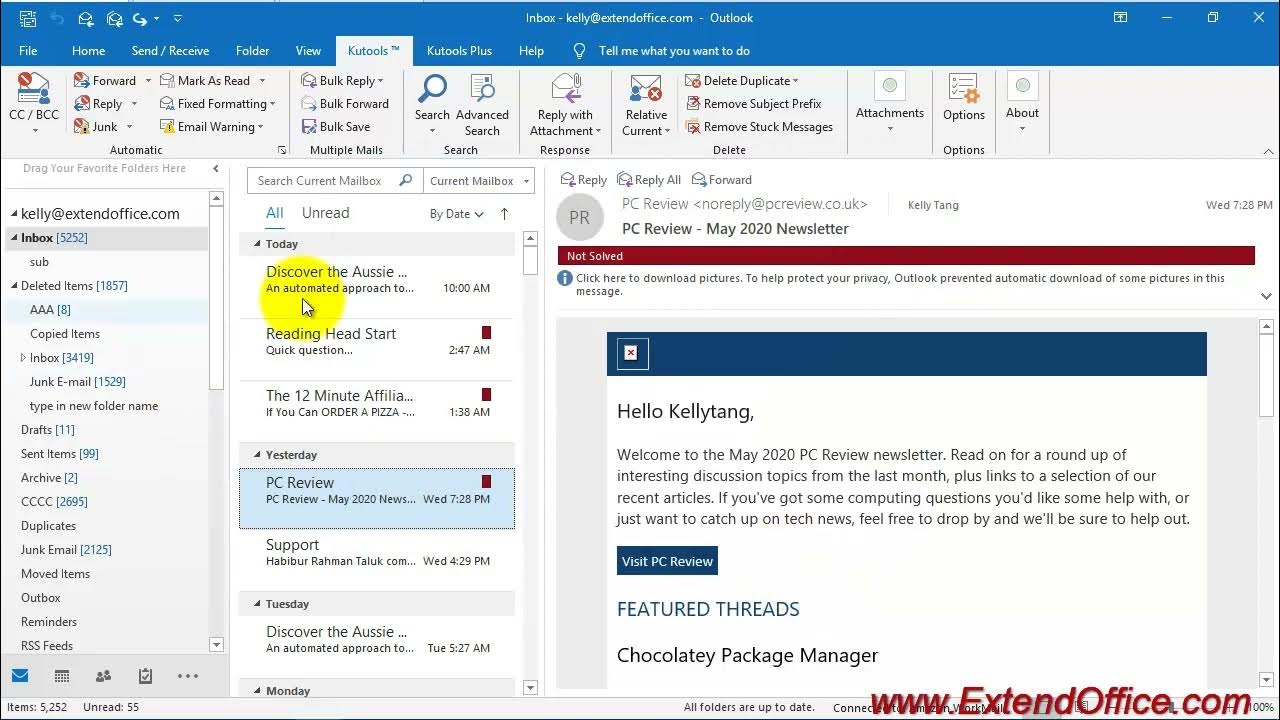Click Delete Duplicate tool

[x=742, y=81]
